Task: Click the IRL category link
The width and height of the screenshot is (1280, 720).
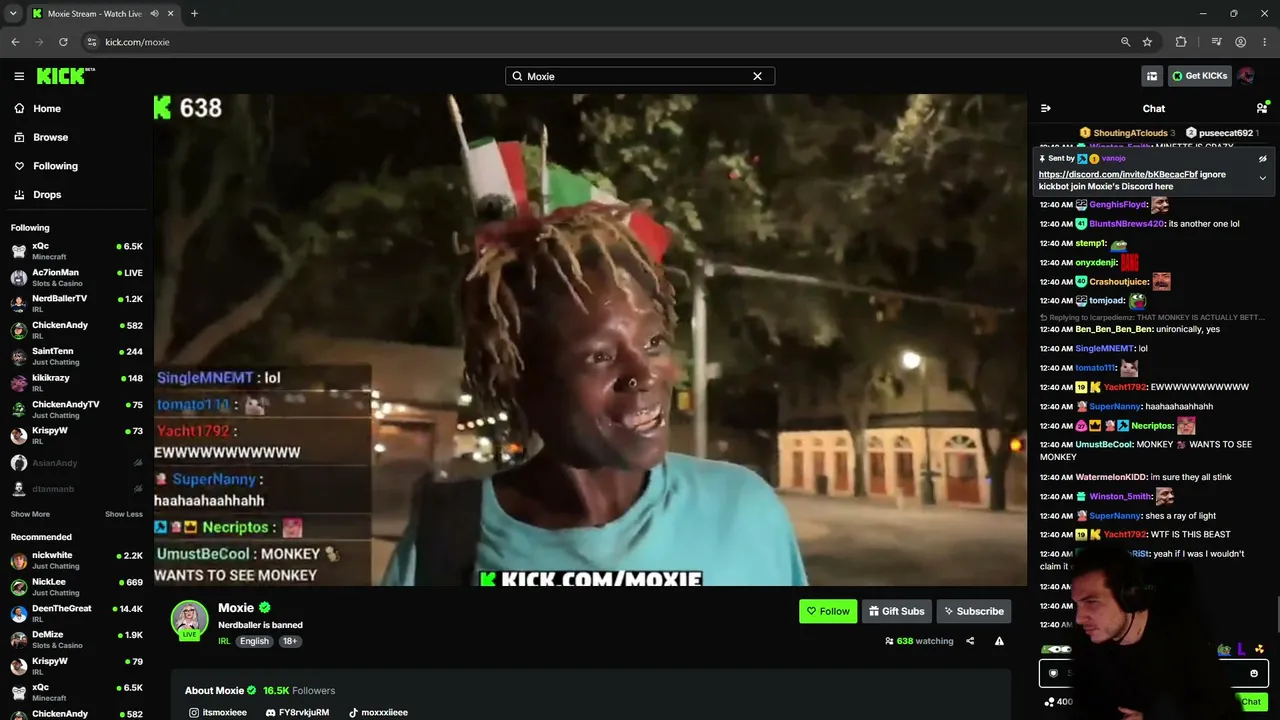Action: pyautogui.click(x=224, y=641)
